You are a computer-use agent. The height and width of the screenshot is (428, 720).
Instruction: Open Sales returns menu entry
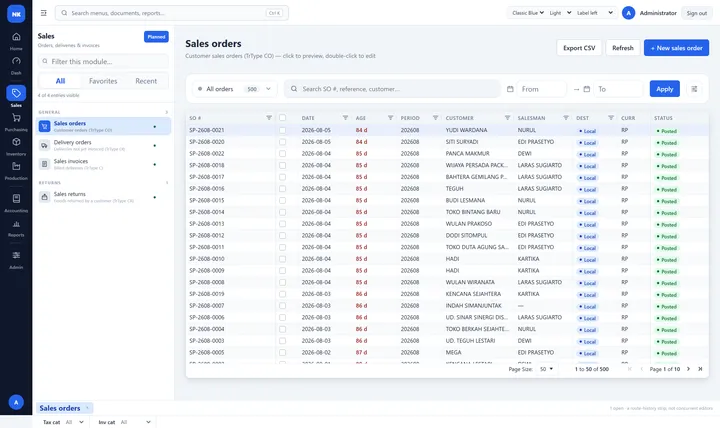click(x=103, y=197)
